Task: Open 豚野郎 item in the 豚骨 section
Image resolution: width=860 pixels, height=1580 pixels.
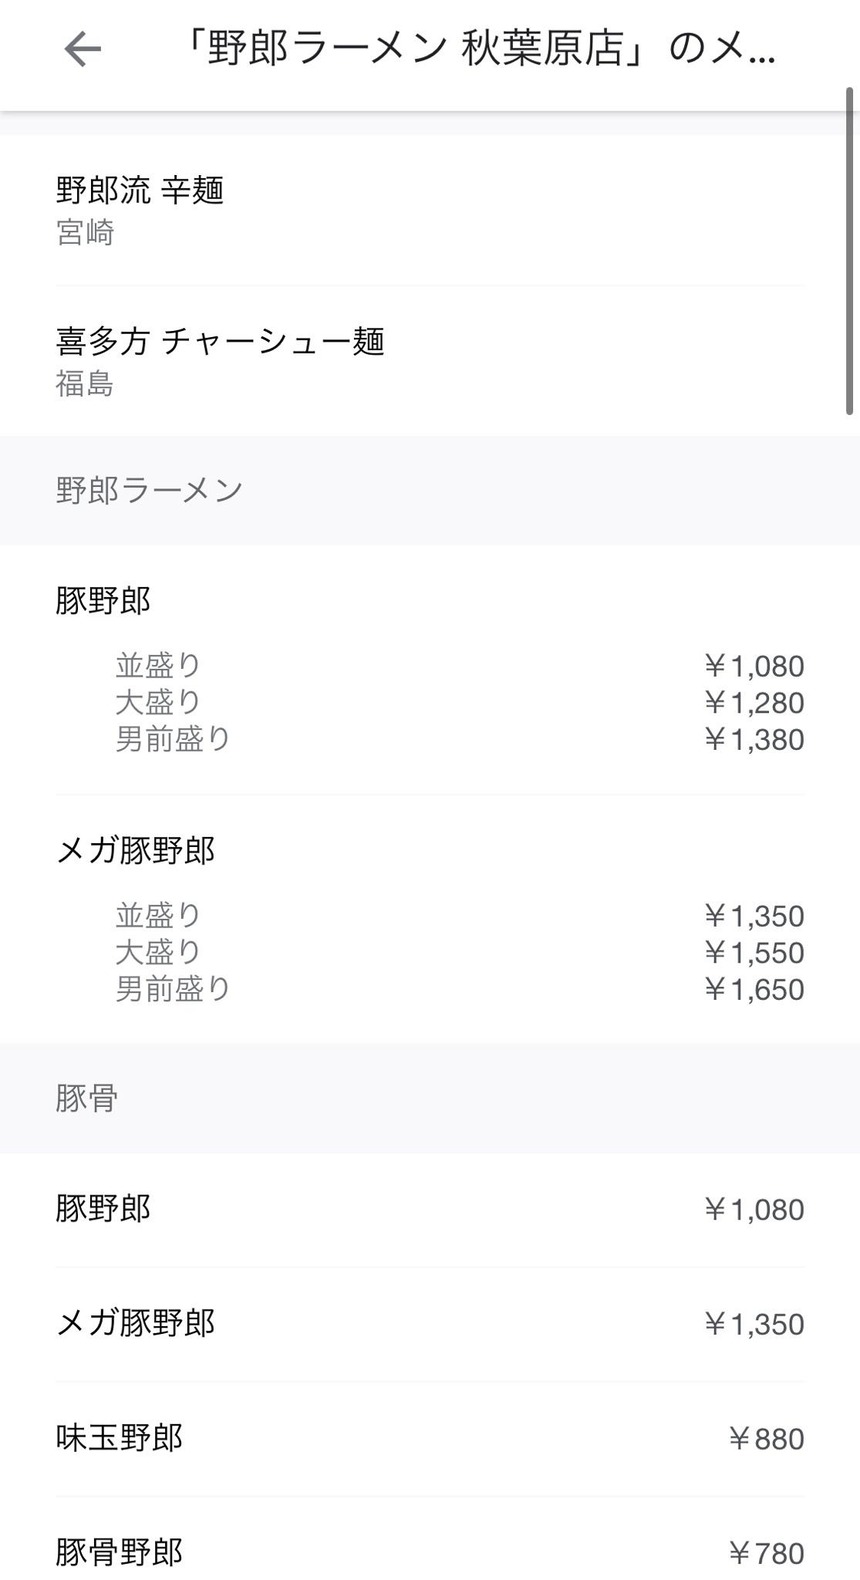Action: click(x=103, y=1209)
